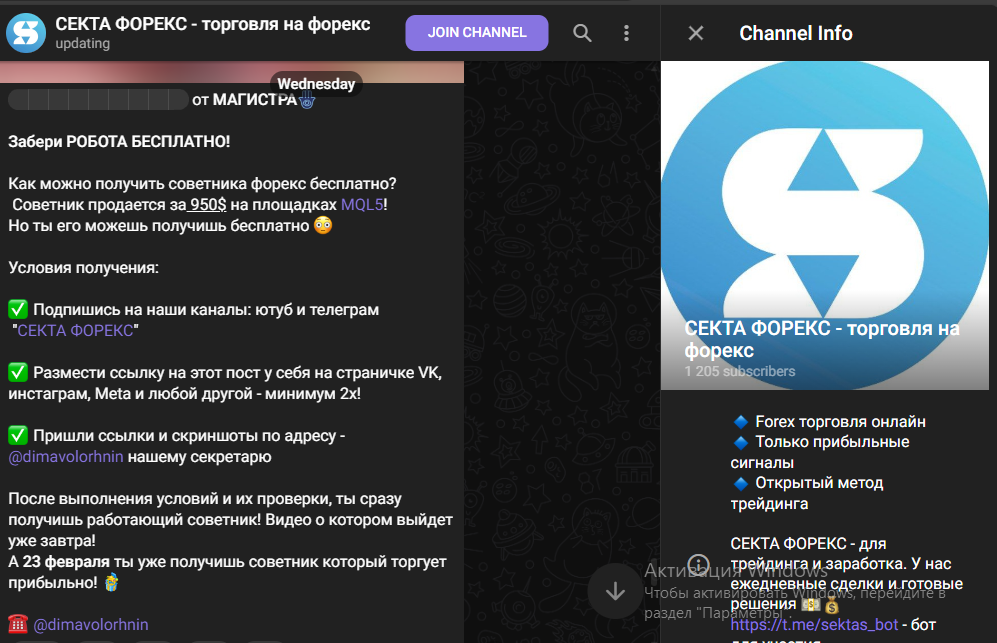Click the Channel Info panel title
Image resolution: width=997 pixels, height=643 pixels.
click(x=795, y=33)
